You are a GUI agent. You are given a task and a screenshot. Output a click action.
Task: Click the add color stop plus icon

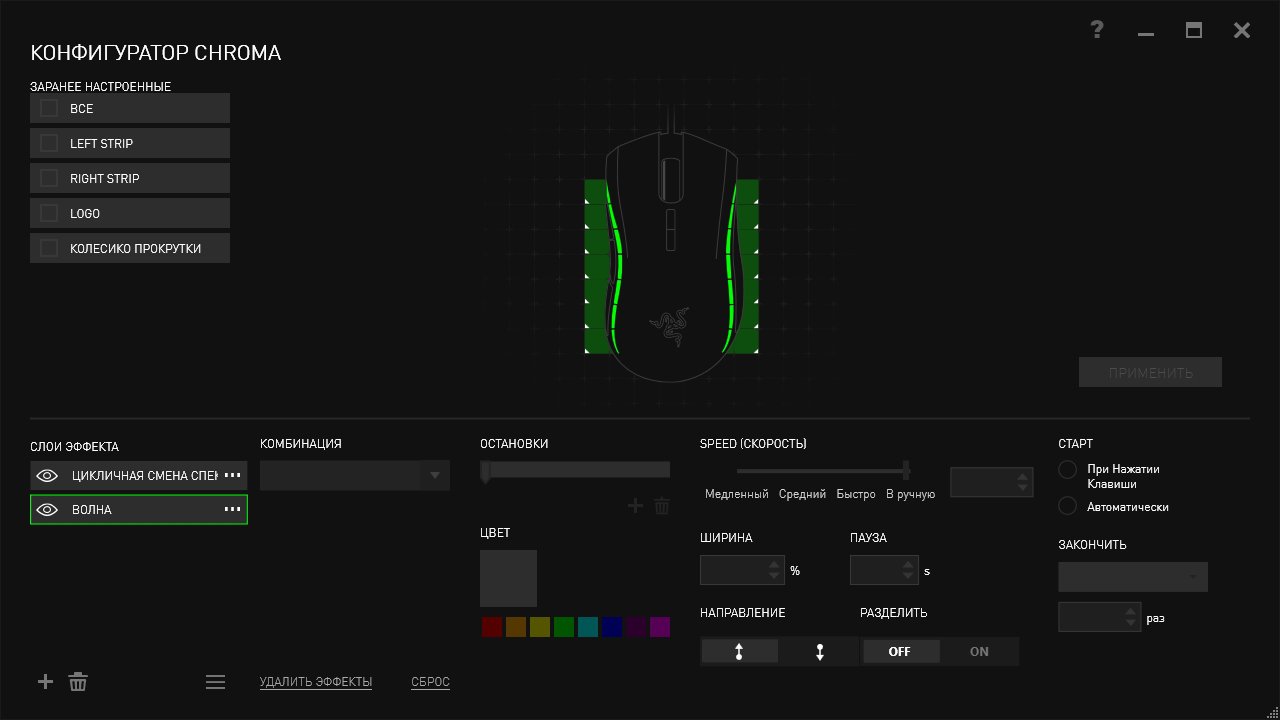(635, 507)
